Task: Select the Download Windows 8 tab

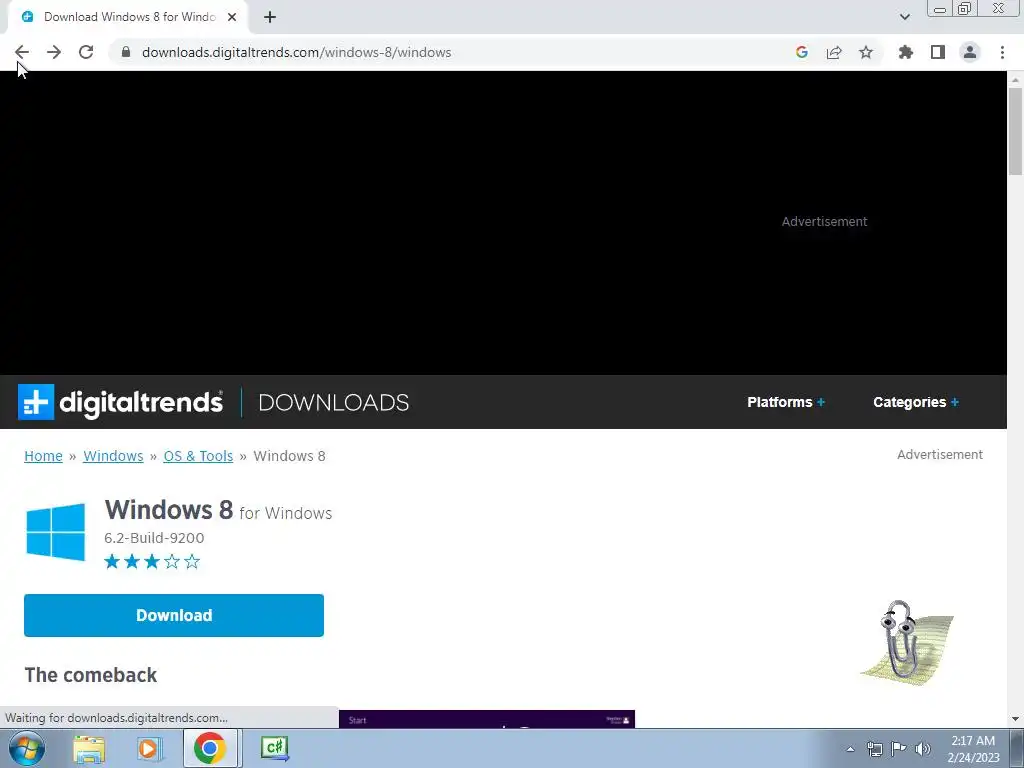Action: pyautogui.click(x=128, y=17)
